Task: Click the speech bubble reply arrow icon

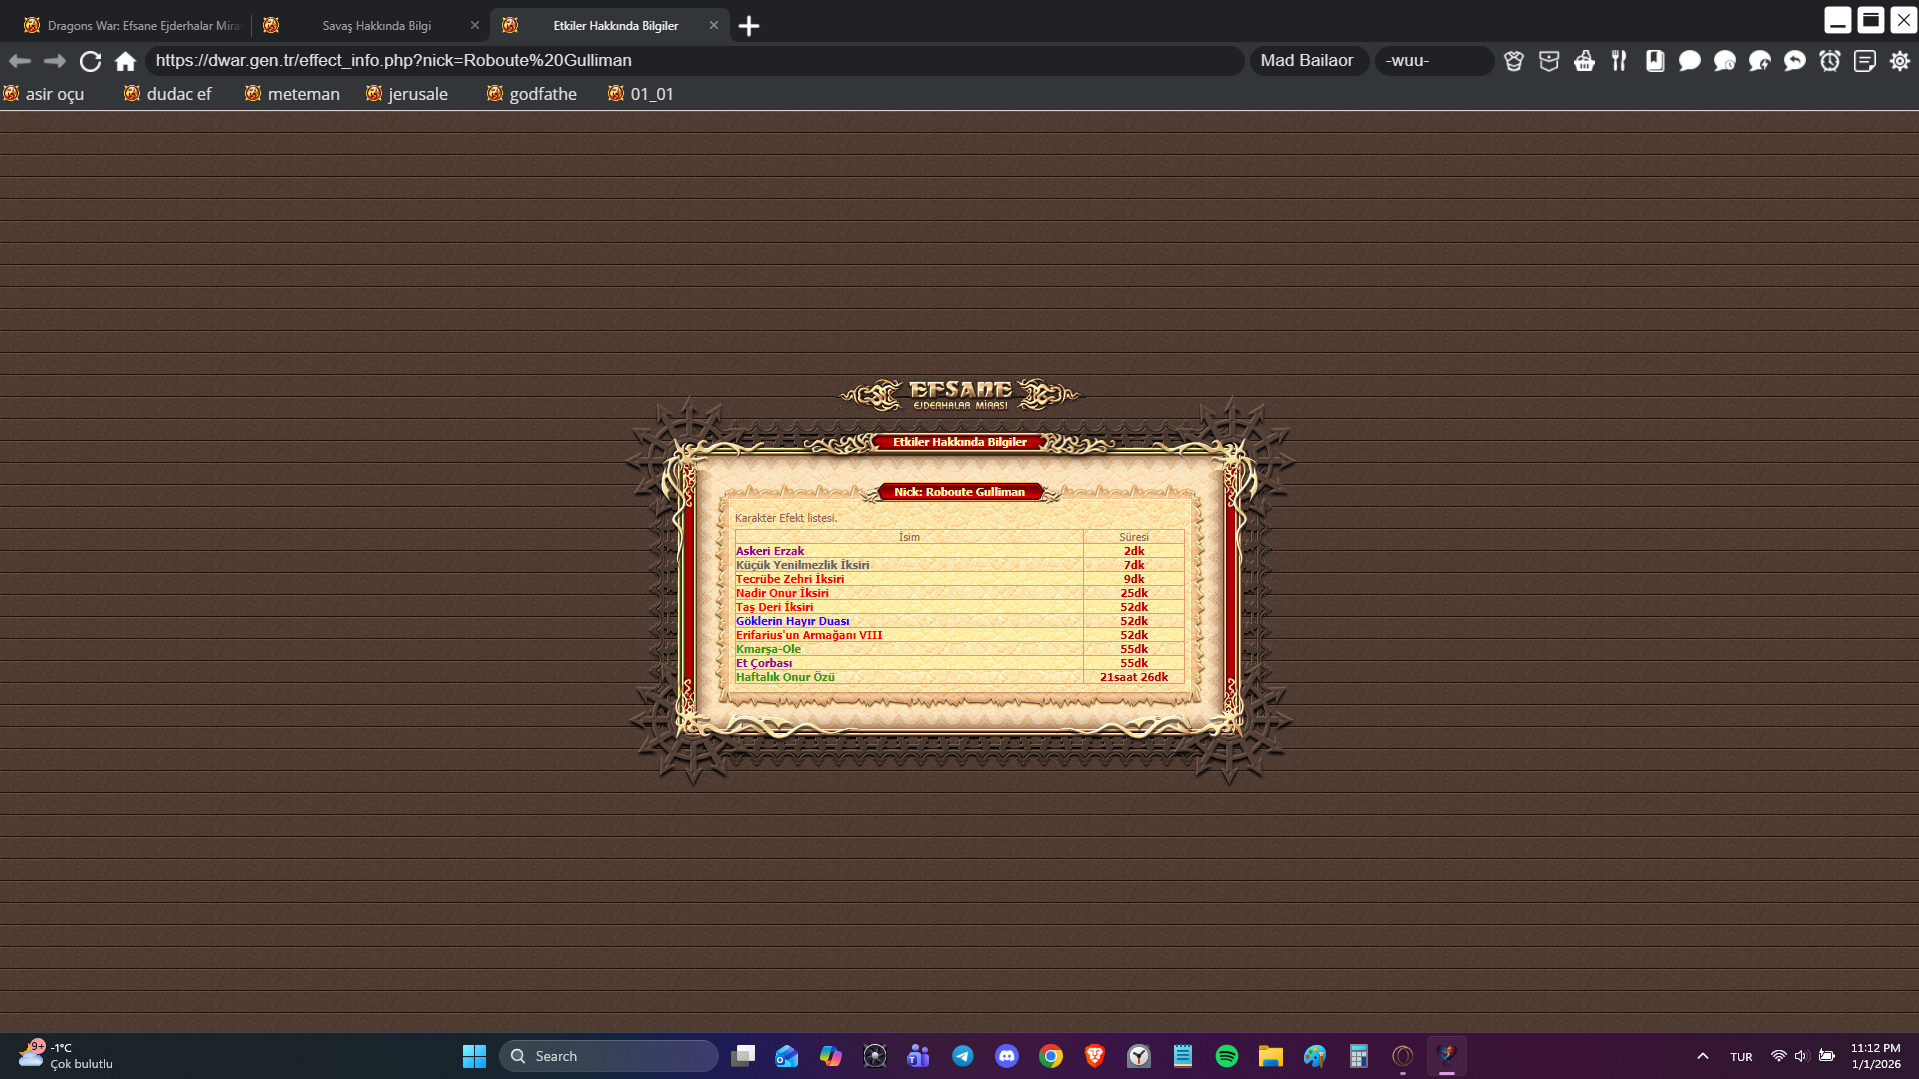Action: click(1795, 61)
